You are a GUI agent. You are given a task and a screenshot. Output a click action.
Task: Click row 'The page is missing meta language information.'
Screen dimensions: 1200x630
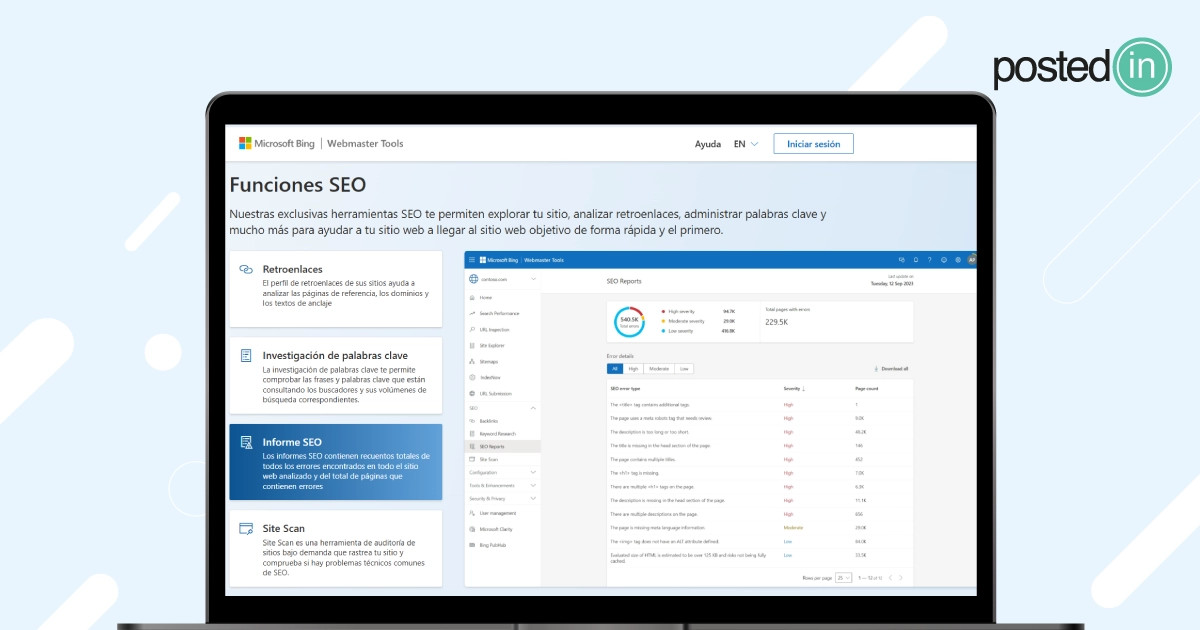coord(760,527)
